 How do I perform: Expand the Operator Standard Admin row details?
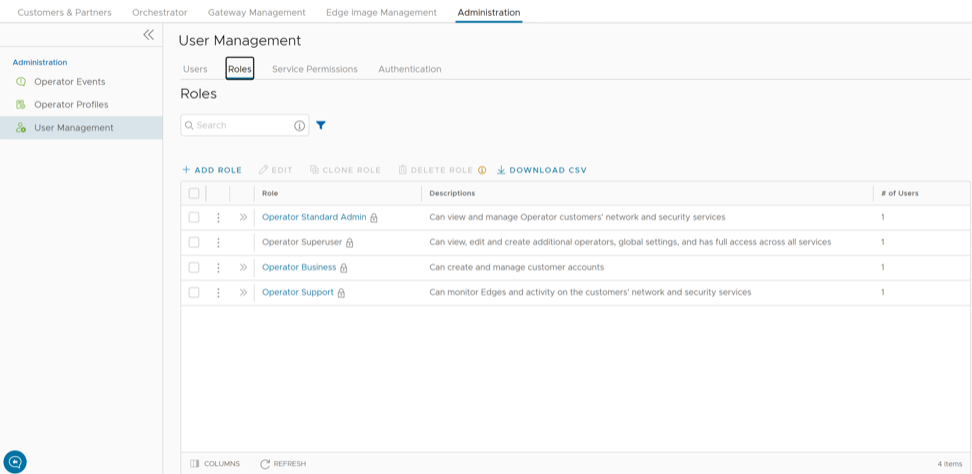coord(243,217)
